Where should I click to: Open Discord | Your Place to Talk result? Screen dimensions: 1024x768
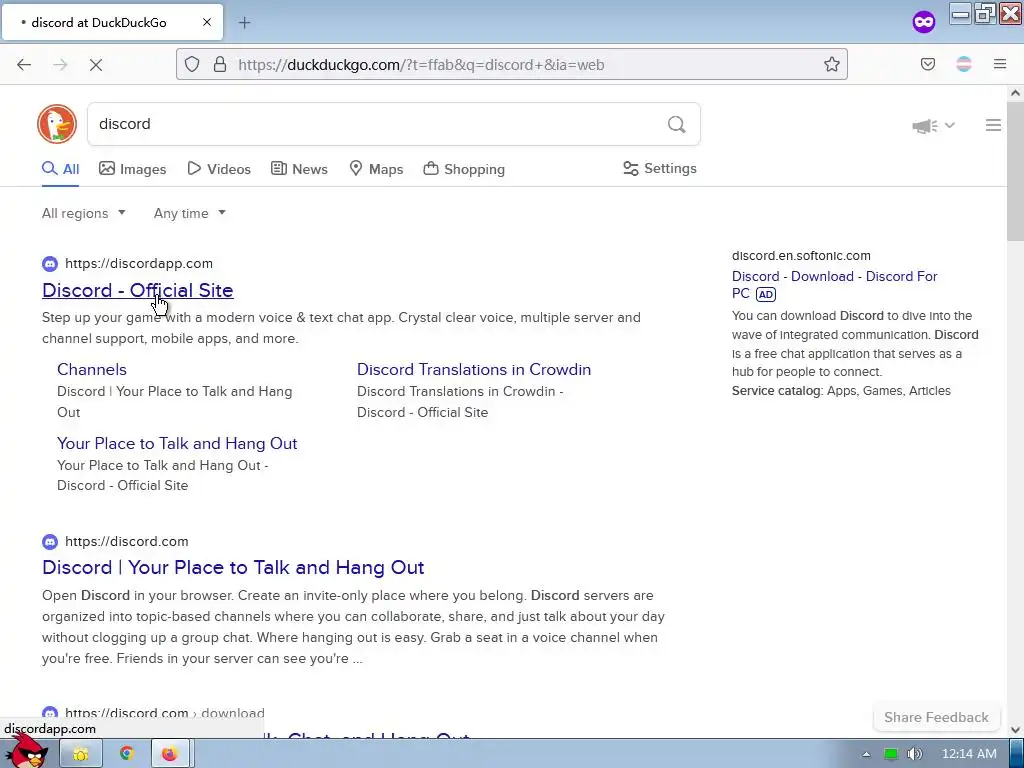coord(233,568)
